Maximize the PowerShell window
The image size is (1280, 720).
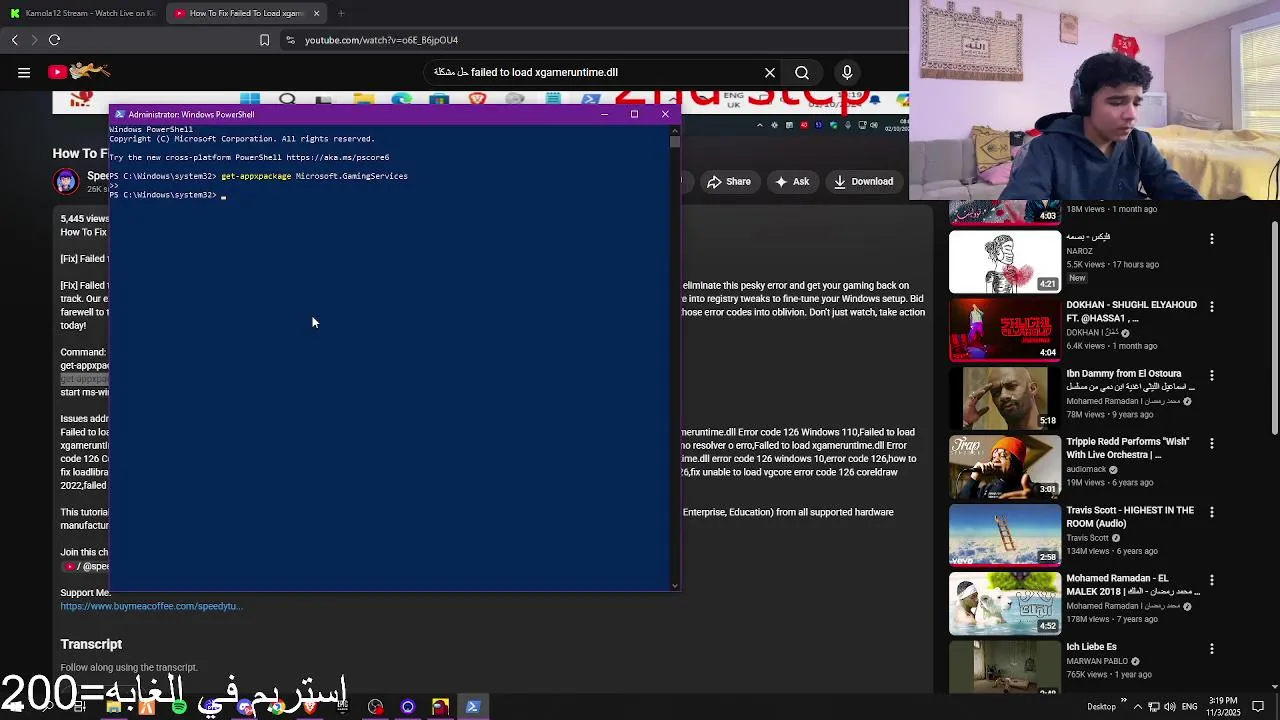pyautogui.click(x=634, y=114)
